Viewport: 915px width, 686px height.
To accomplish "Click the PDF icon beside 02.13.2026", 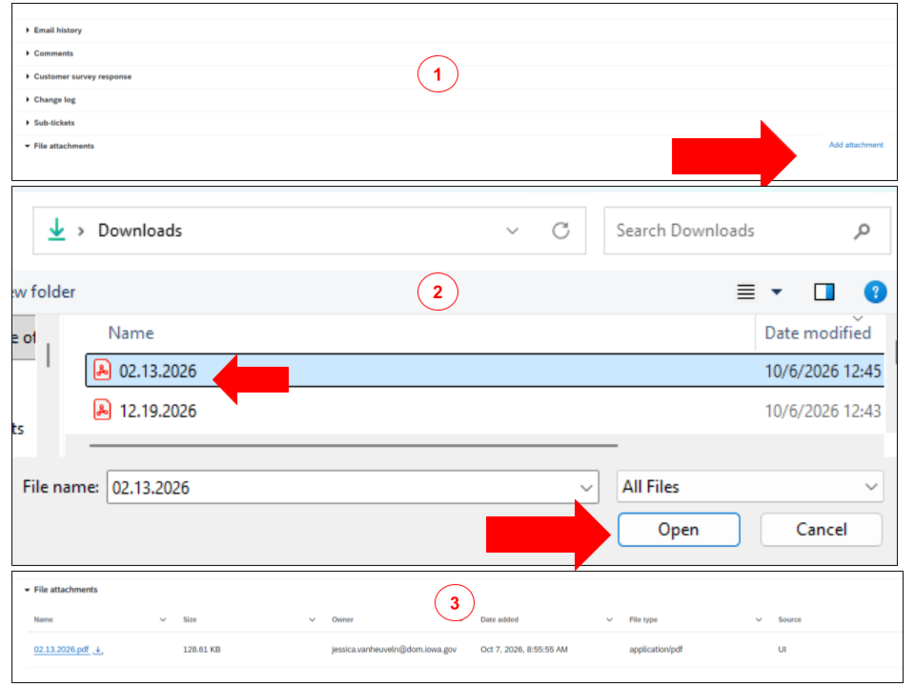I will (x=102, y=370).
